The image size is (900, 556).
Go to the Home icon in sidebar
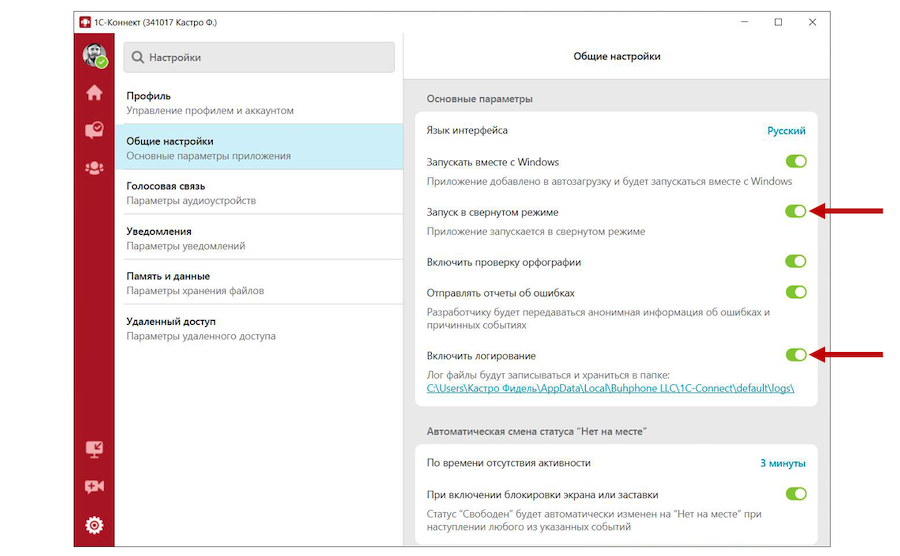pos(94,93)
